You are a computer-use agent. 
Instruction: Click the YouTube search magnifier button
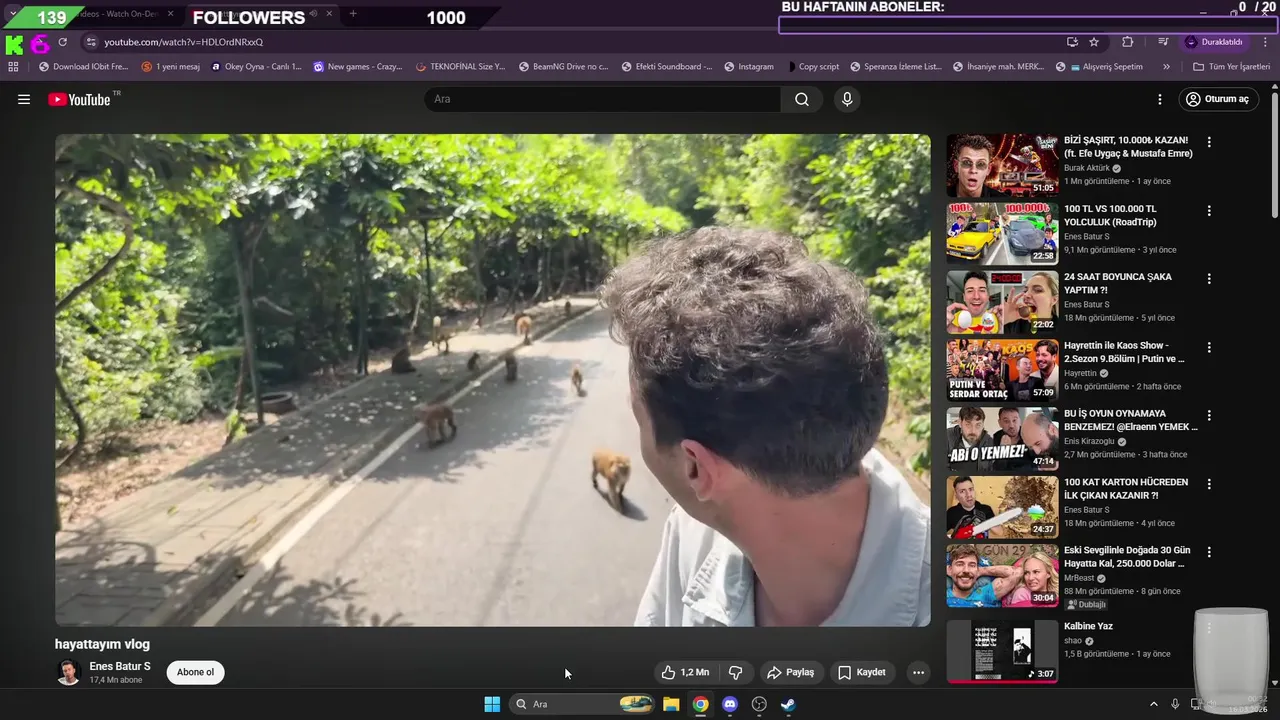[802, 99]
